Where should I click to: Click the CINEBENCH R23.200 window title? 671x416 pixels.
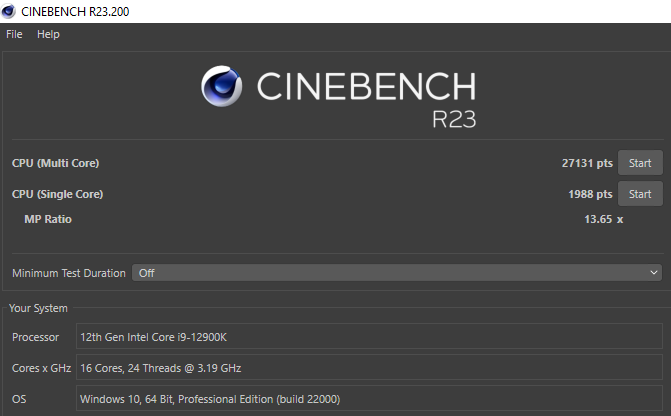(75, 12)
